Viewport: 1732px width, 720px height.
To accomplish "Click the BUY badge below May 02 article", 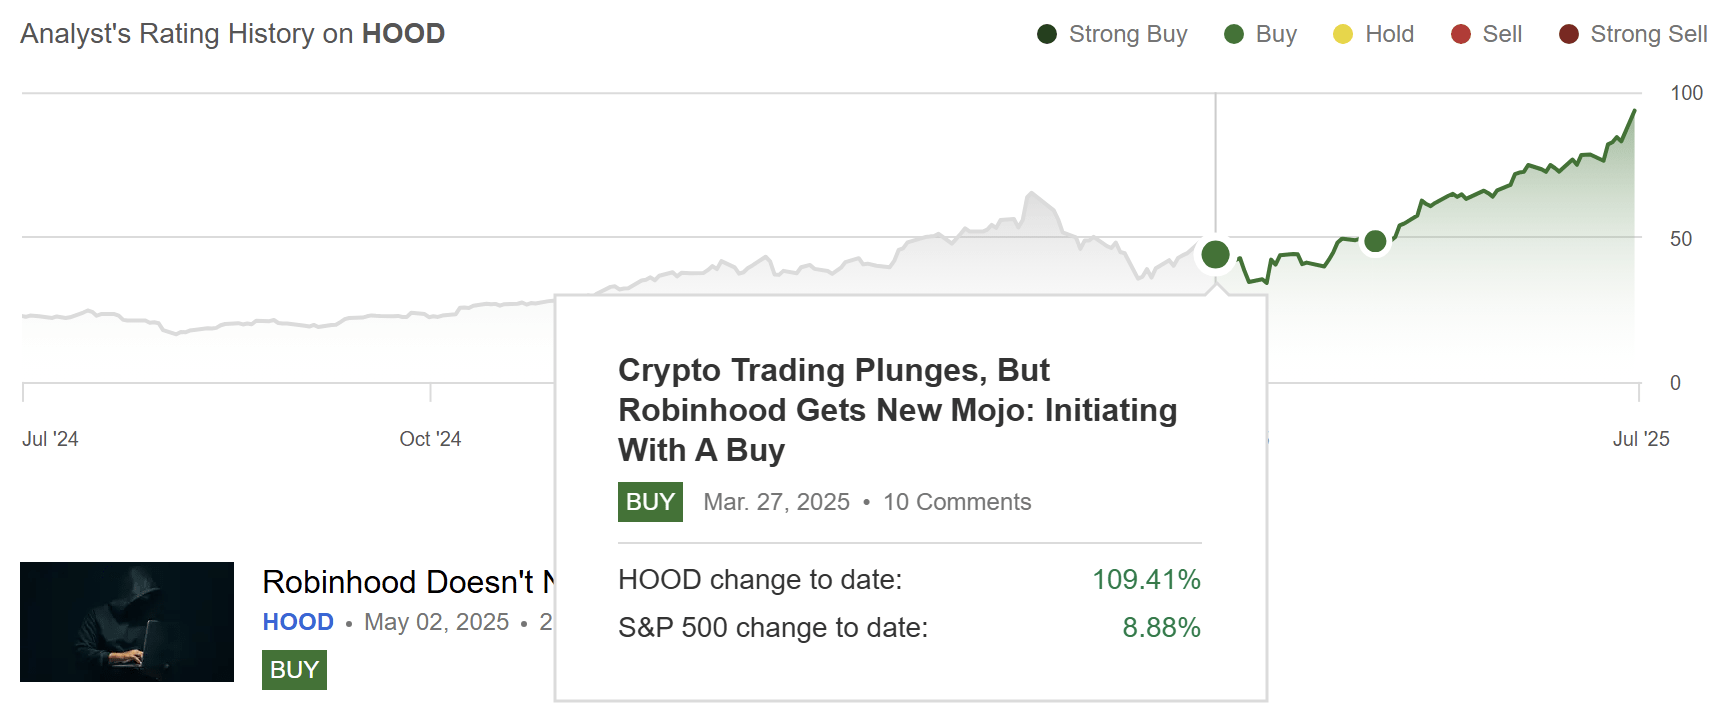I will (292, 670).
